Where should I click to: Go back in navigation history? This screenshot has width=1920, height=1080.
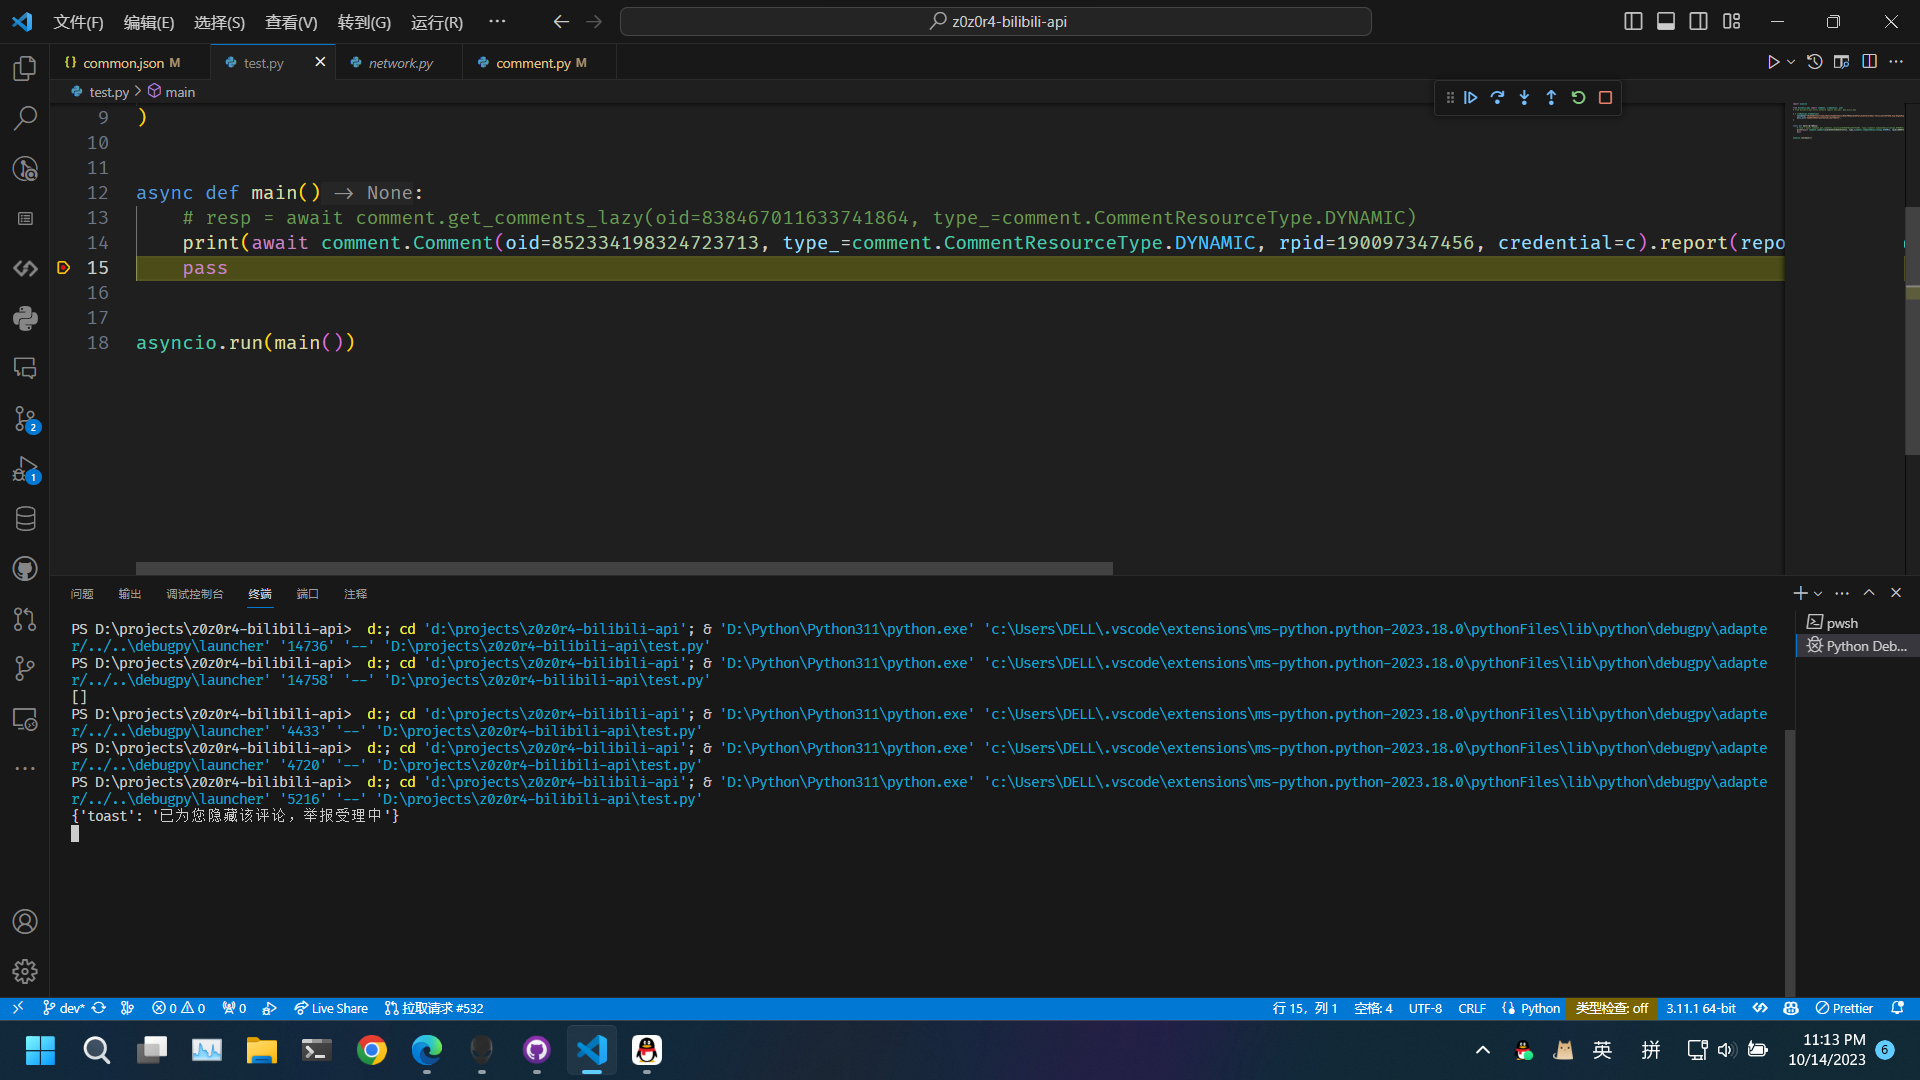(561, 21)
